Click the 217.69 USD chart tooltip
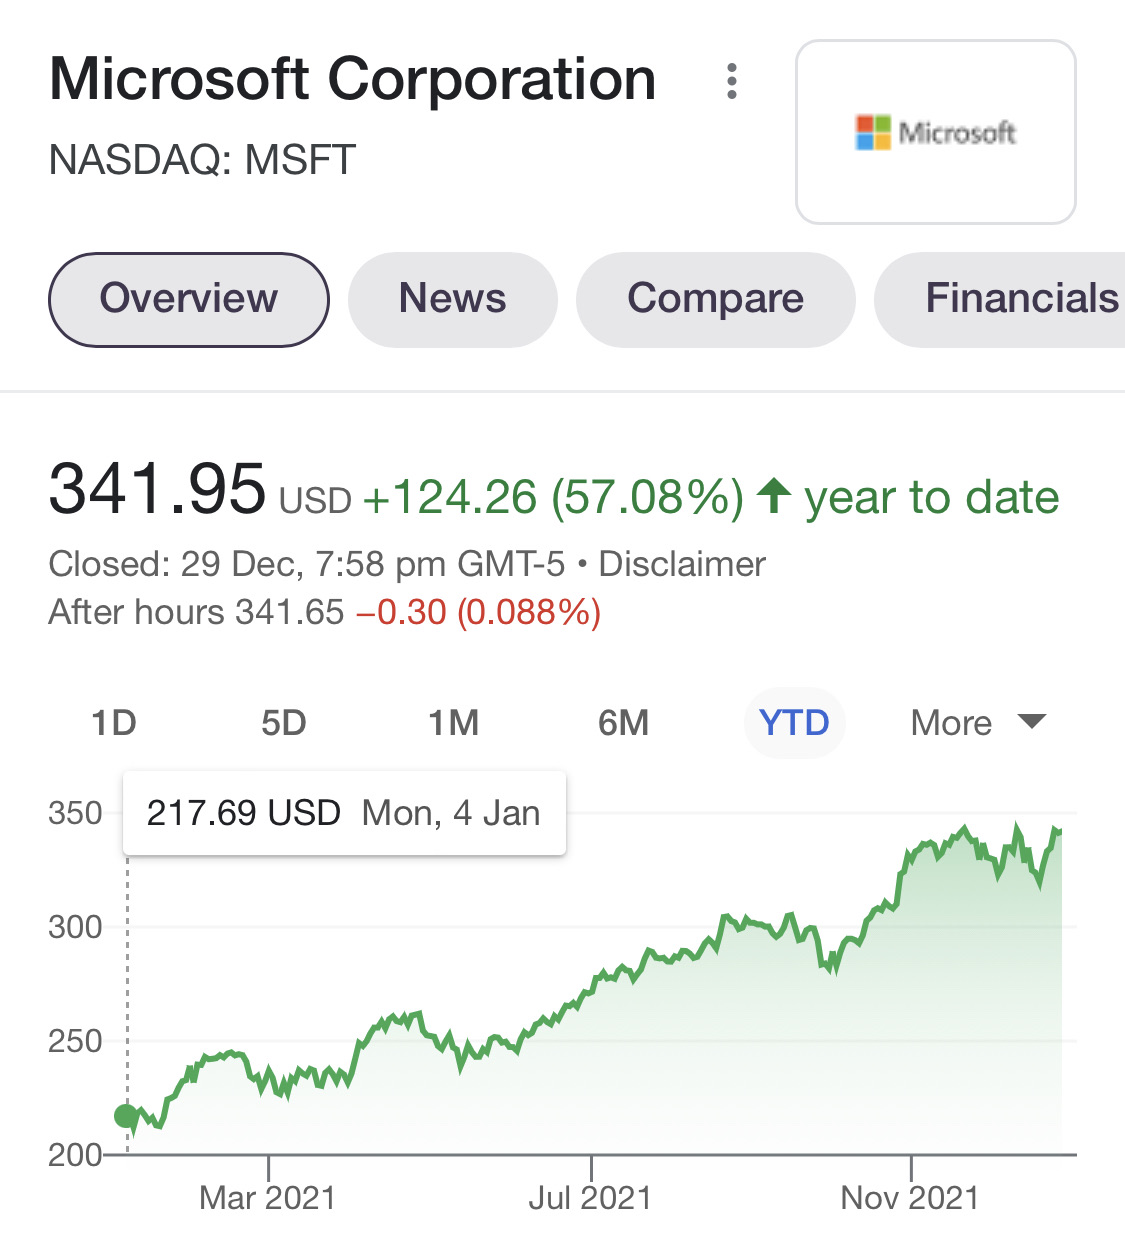 coord(344,813)
